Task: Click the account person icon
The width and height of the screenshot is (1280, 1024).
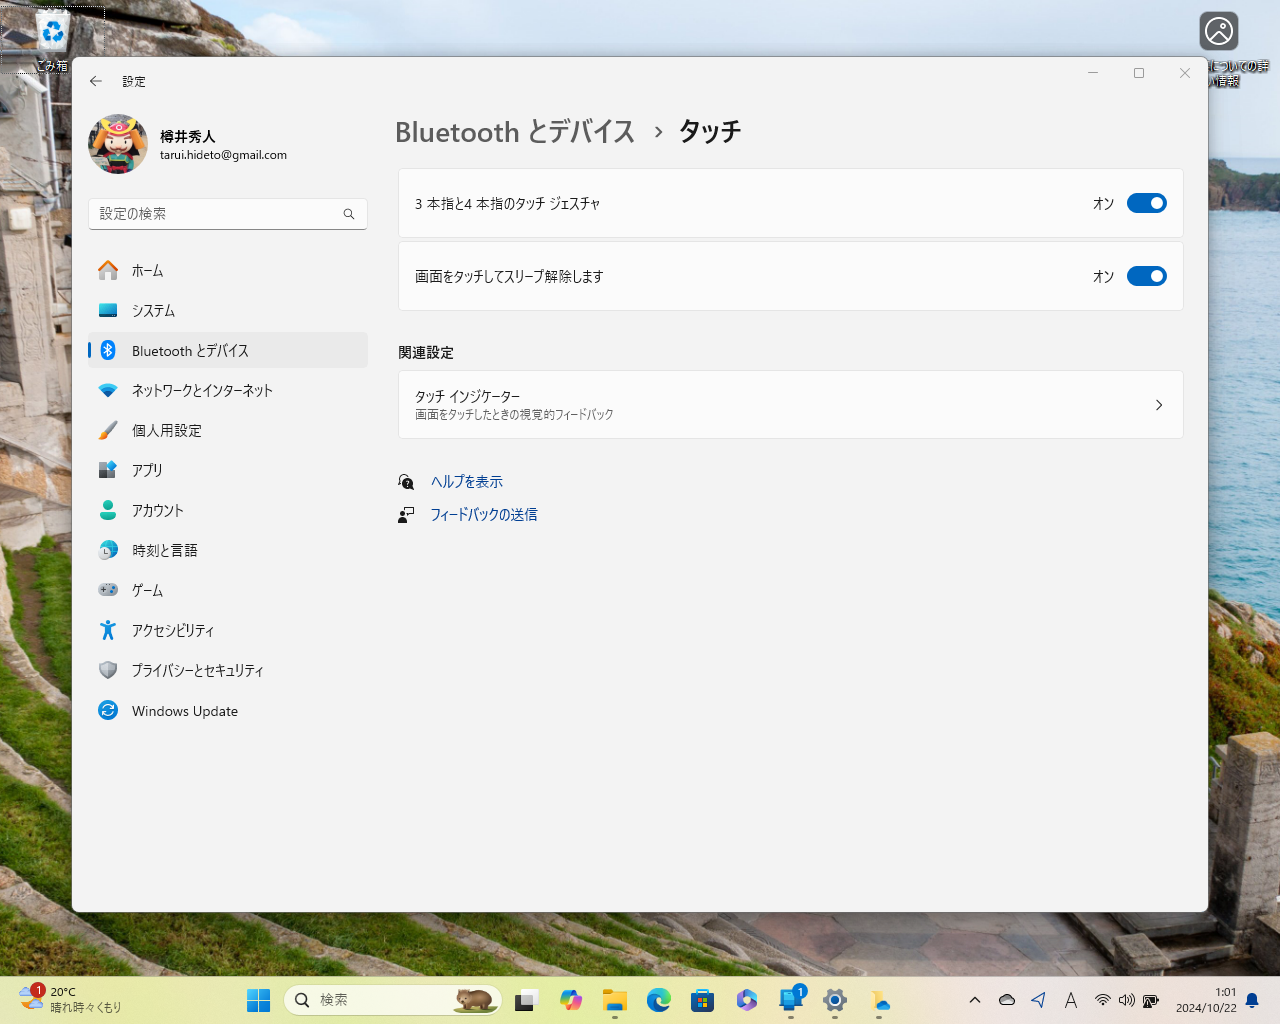Action: (x=108, y=510)
